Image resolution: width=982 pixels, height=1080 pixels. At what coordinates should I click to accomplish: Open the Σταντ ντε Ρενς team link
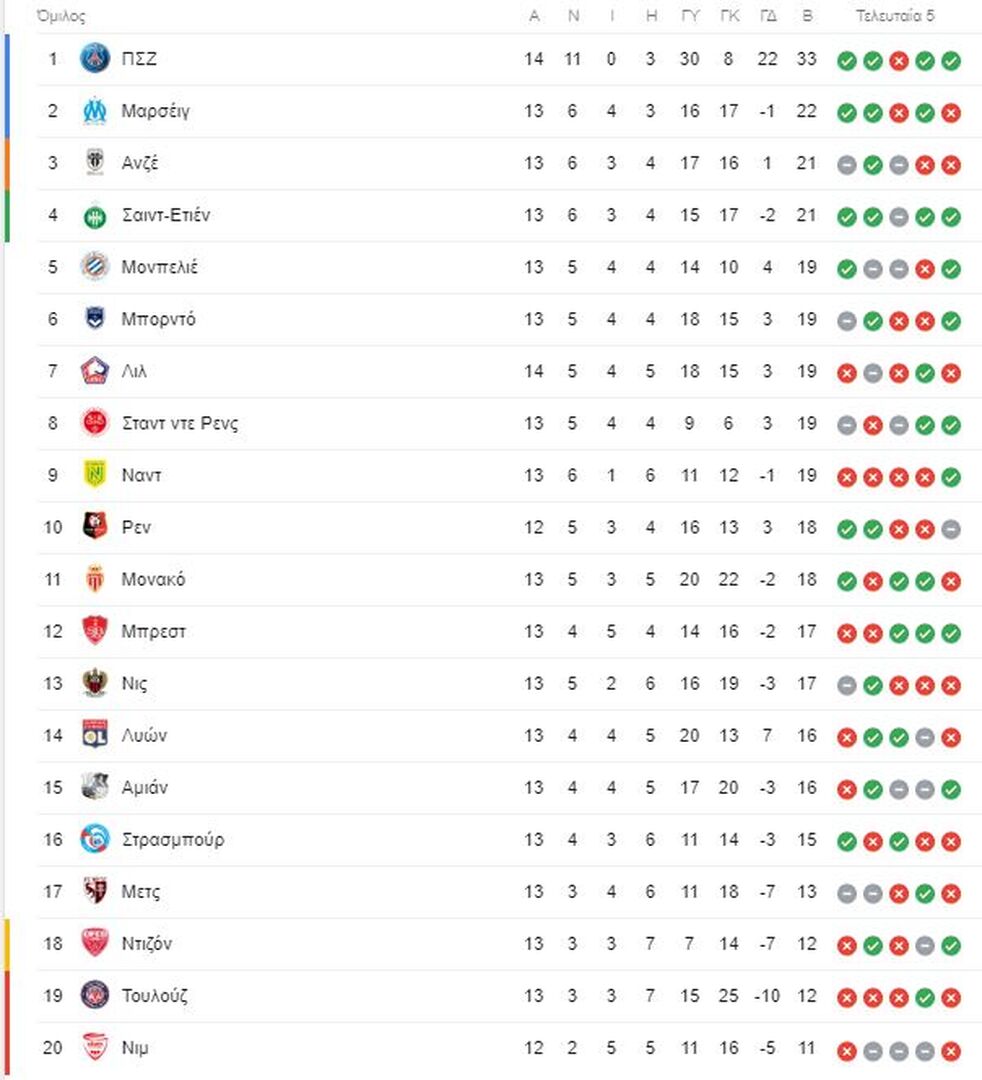click(x=180, y=423)
